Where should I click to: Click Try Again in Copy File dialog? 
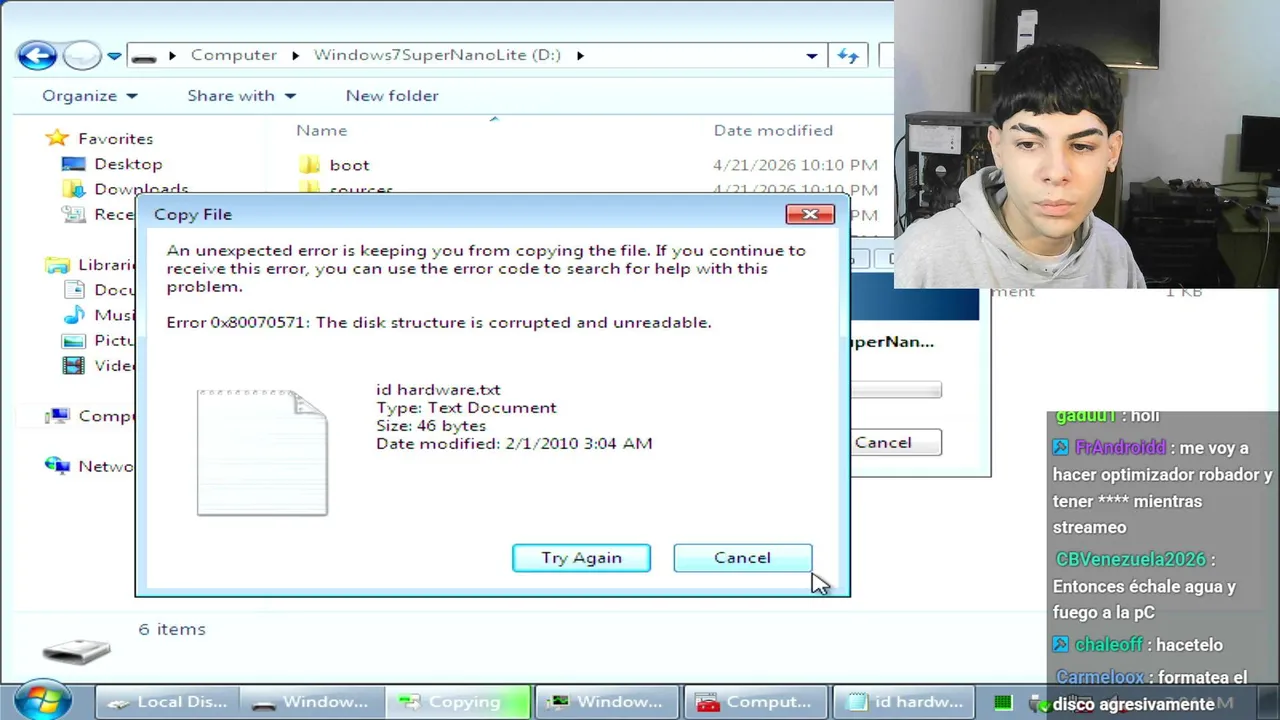(581, 558)
